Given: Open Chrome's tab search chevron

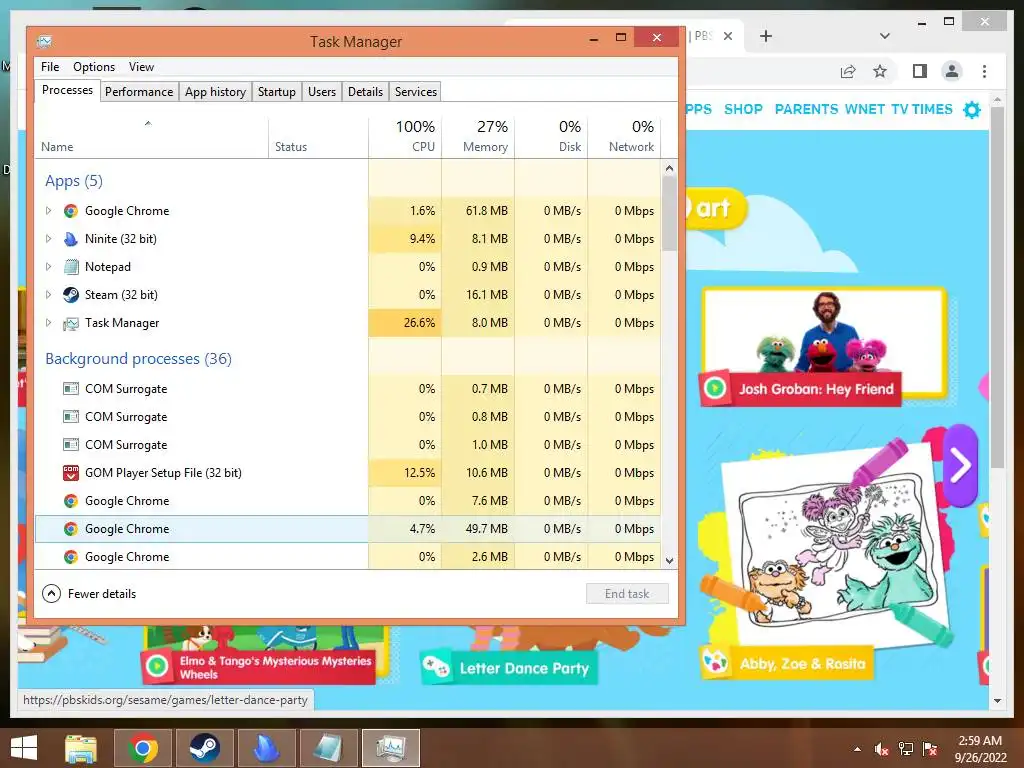Looking at the screenshot, I should 884,36.
